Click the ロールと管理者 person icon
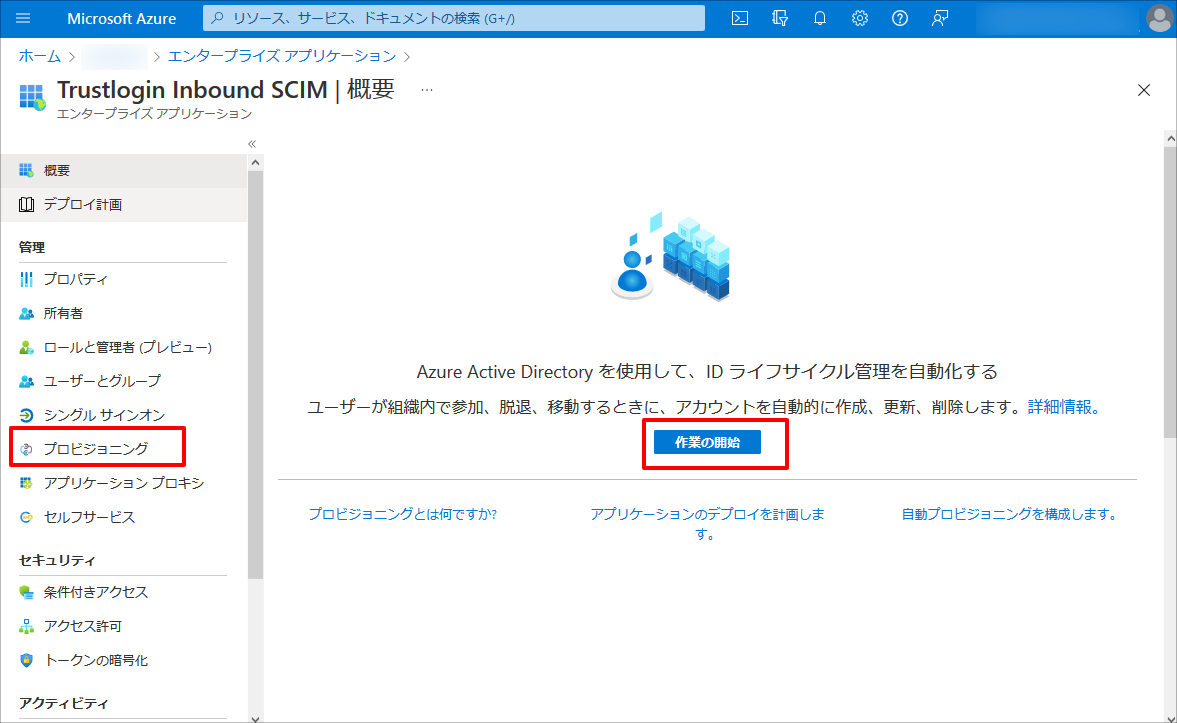1177x723 pixels. click(x=26, y=347)
